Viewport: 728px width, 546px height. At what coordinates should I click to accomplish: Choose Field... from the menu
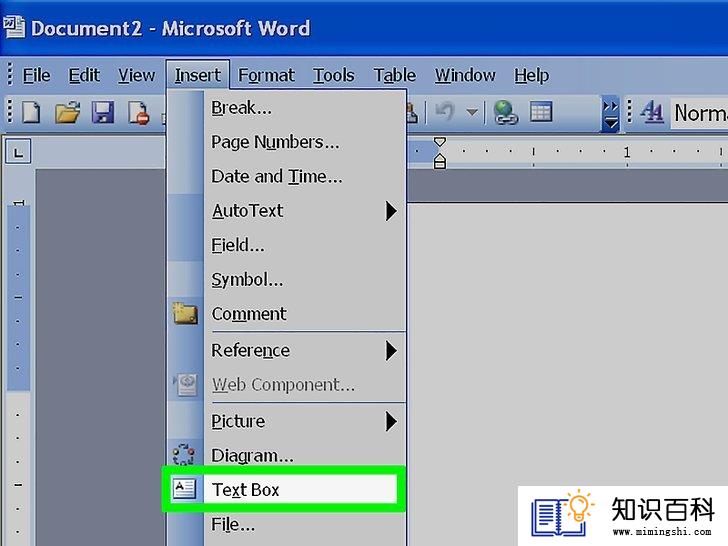(286, 245)
